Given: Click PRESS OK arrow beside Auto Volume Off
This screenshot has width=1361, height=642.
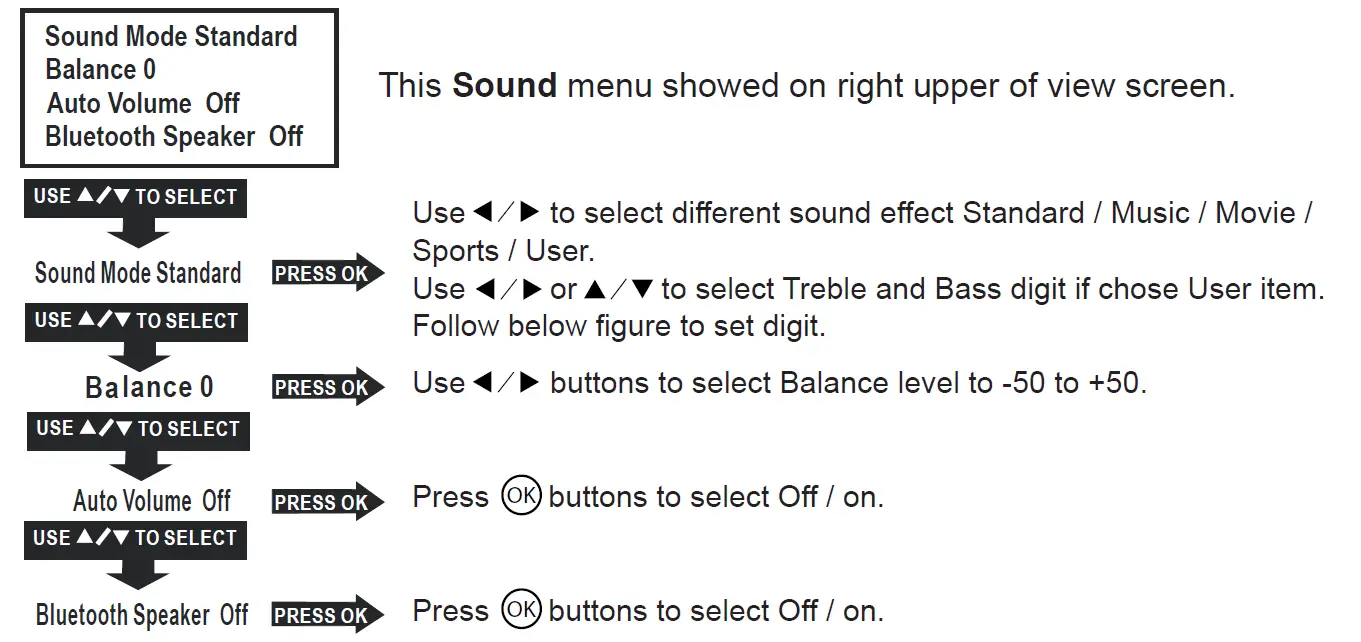Looking at the screenshot, I should (325, 502).
